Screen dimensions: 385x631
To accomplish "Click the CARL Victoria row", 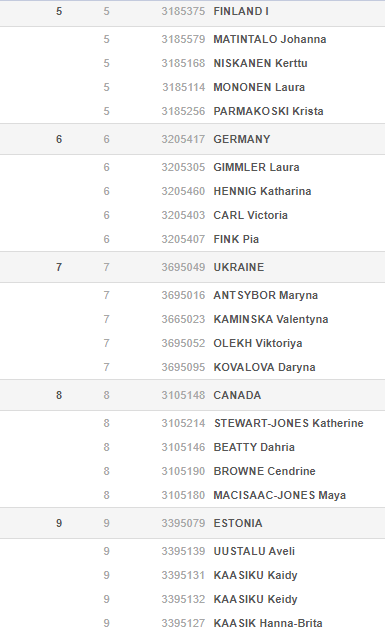I will [192, 215].
